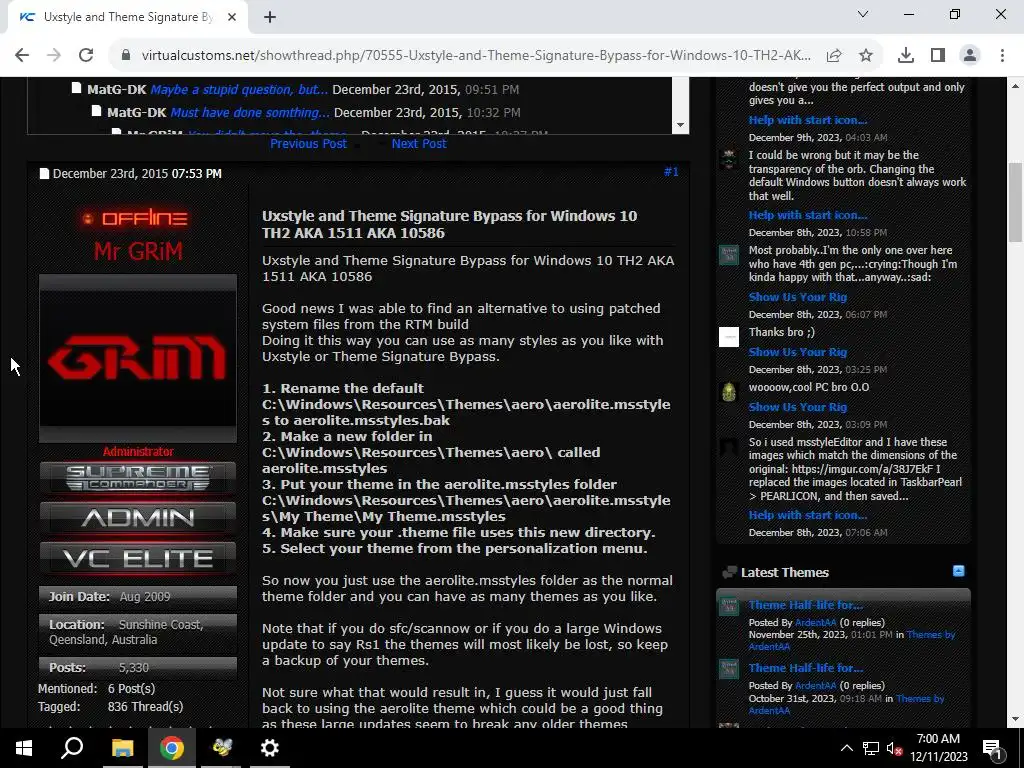Viewport: 1024px width, 768px height.
Task: Open the notification center icon
Action: point(993,748)
